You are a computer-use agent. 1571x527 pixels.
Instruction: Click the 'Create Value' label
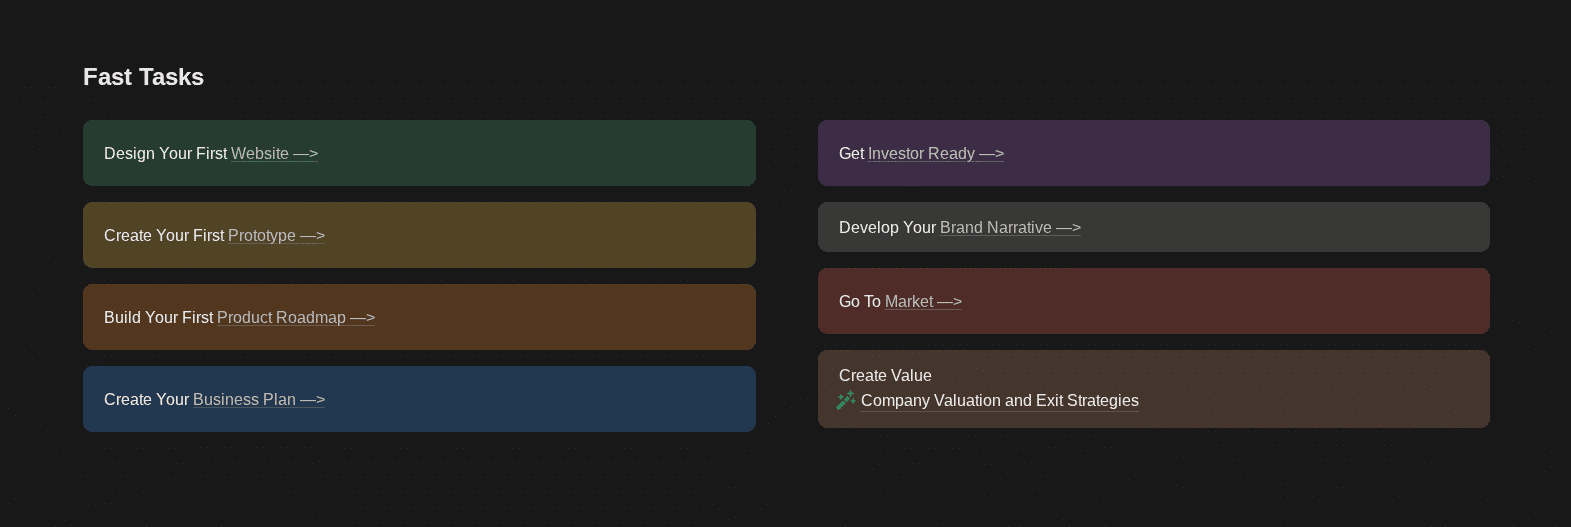pyautogui.click(x=885, y=376)
